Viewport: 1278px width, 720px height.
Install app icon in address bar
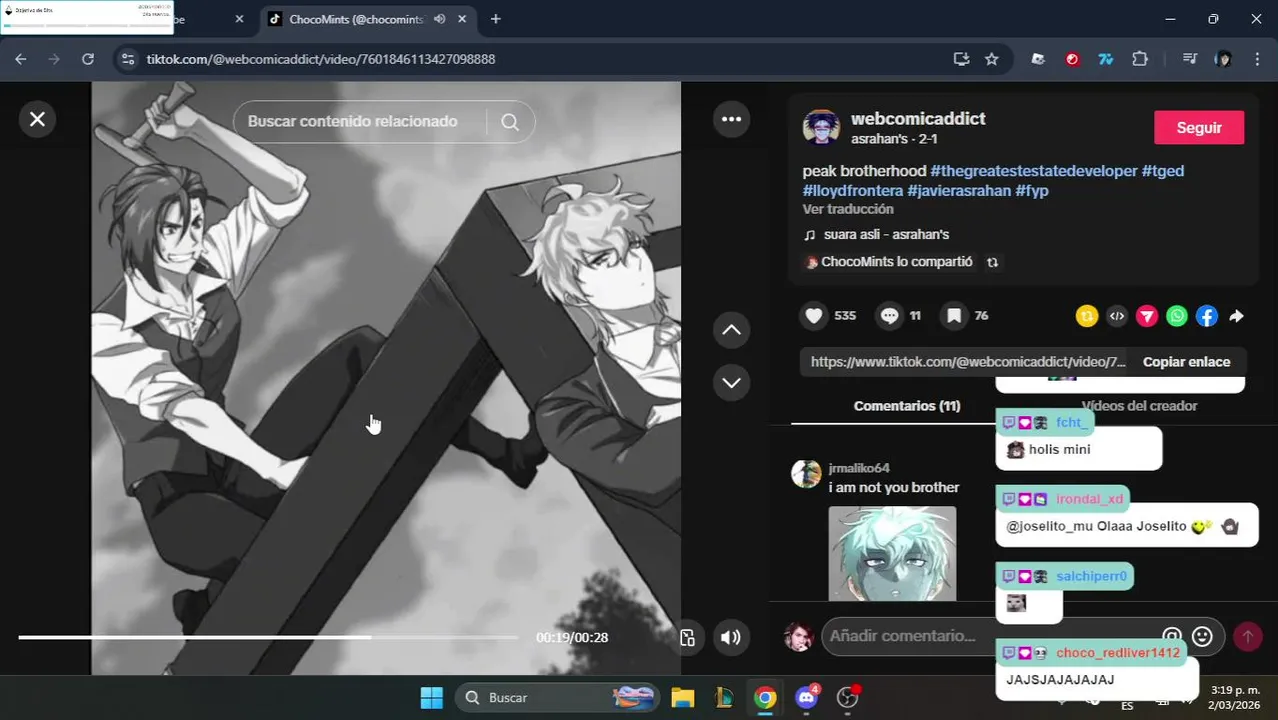tap(961, 59)
